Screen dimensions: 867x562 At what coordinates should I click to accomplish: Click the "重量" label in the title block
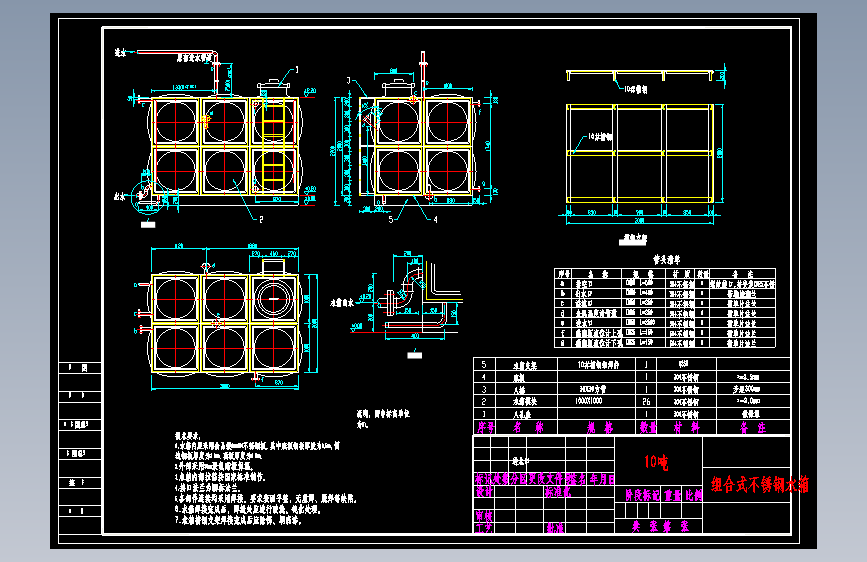673,495
